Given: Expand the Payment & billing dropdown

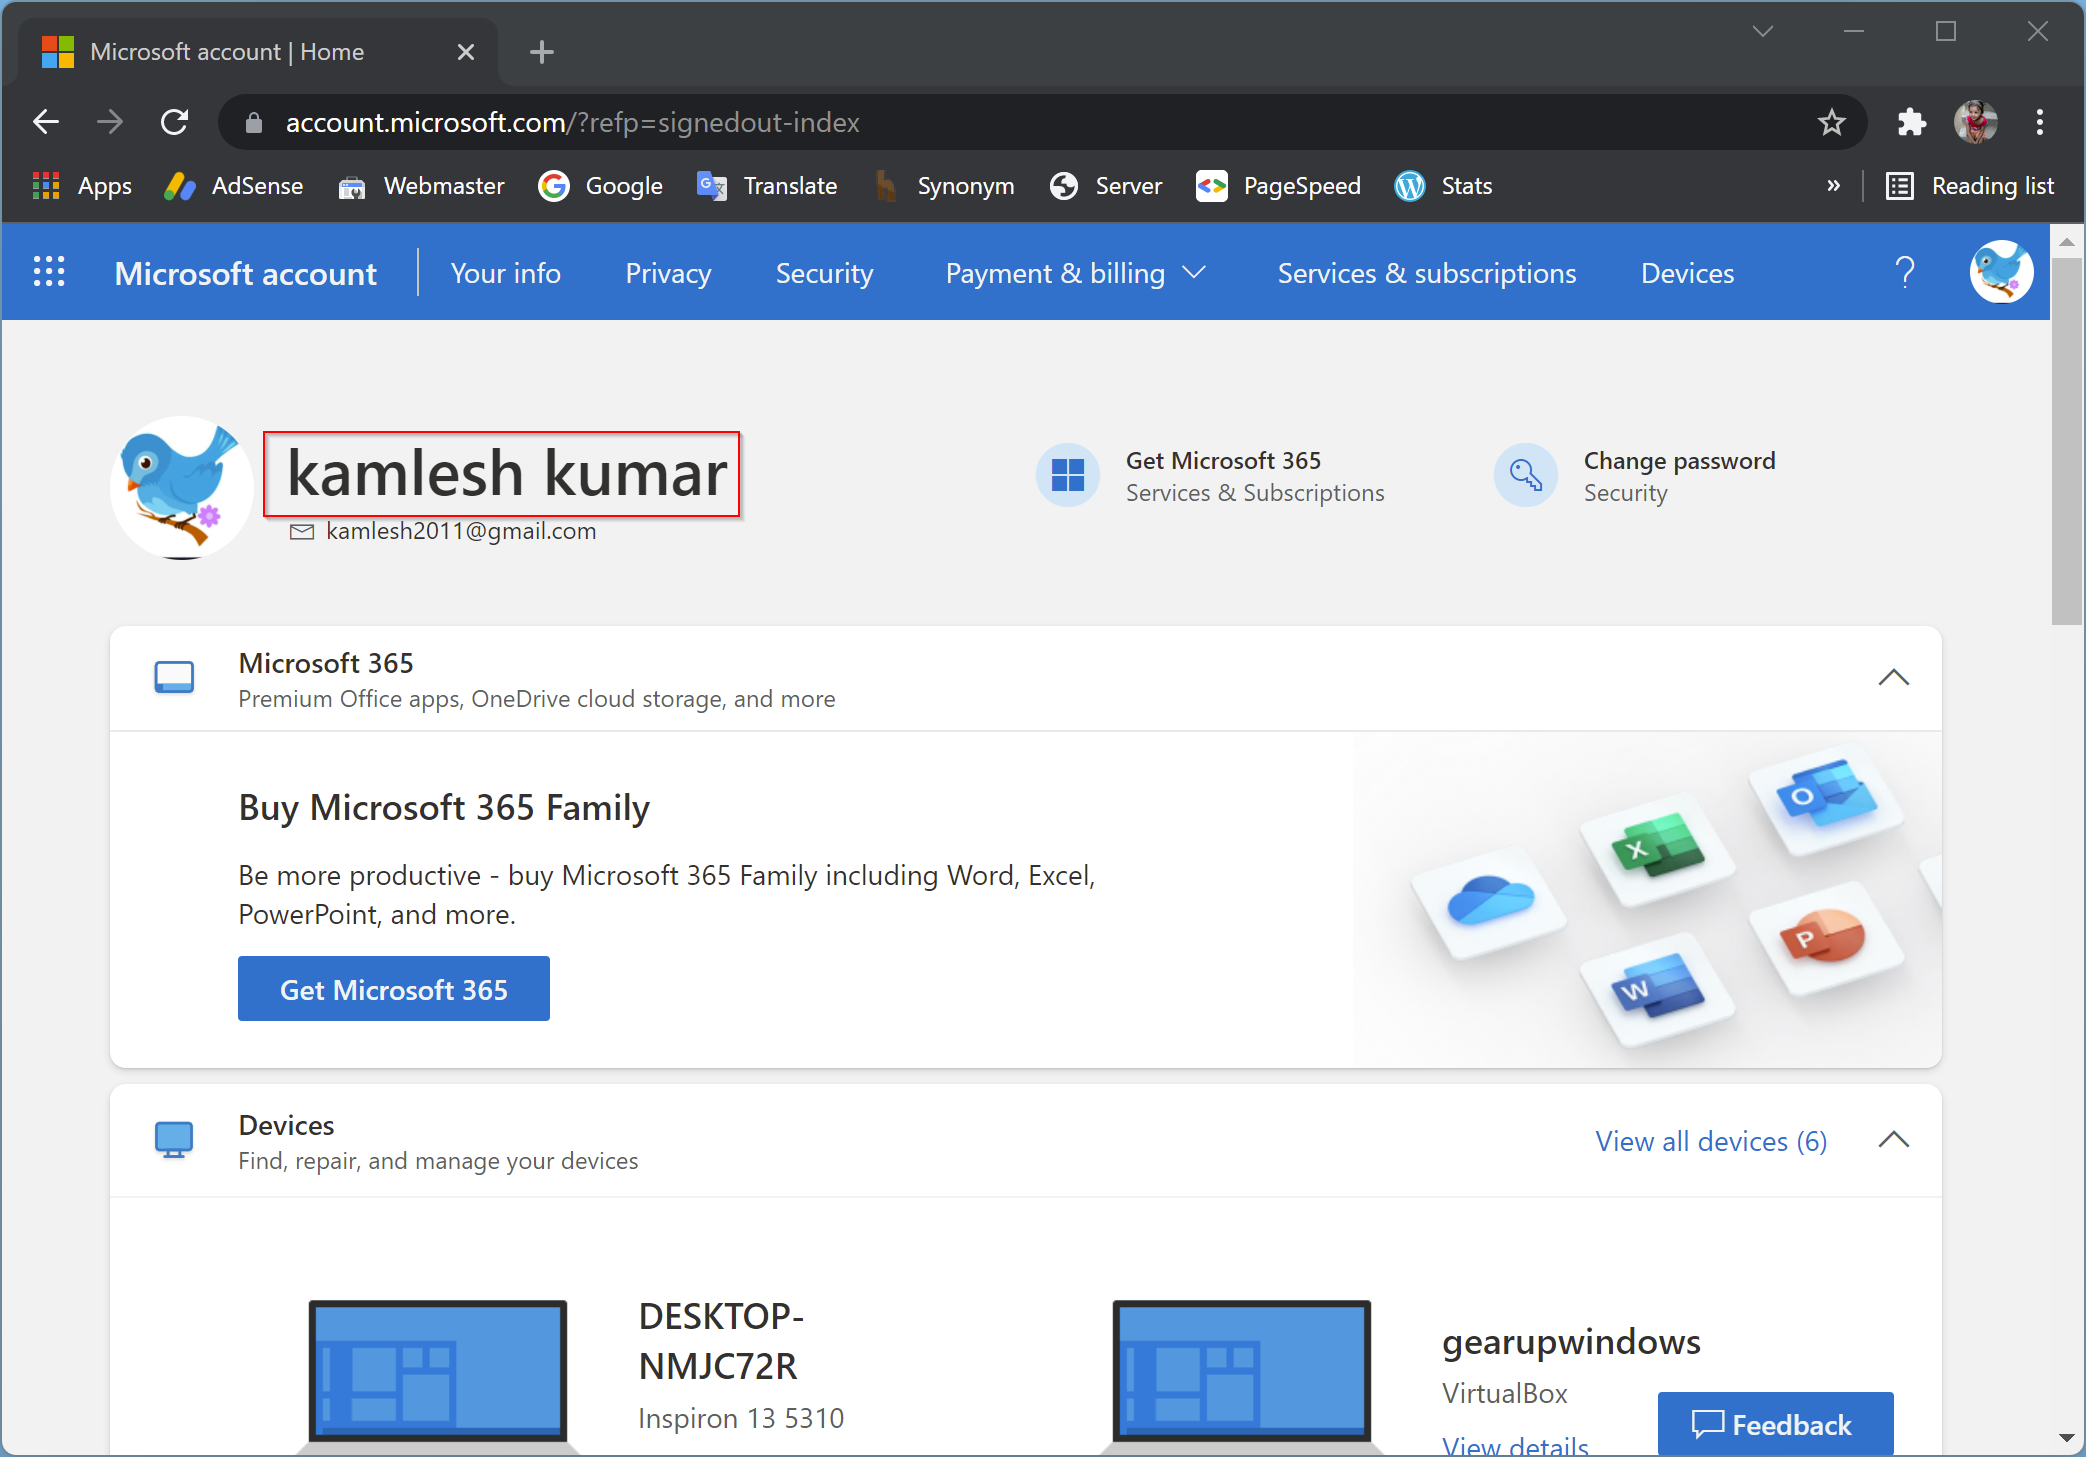Looking at the screenshot, I should coord(1076,273).
